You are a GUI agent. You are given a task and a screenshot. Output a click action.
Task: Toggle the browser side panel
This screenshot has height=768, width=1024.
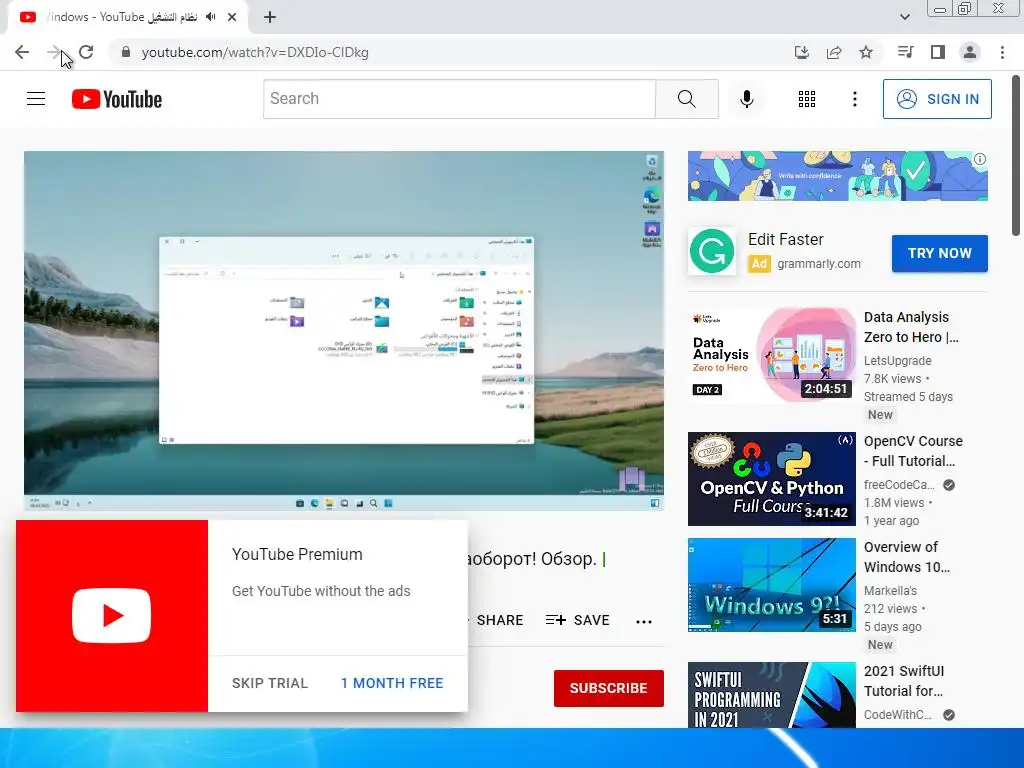938,52
